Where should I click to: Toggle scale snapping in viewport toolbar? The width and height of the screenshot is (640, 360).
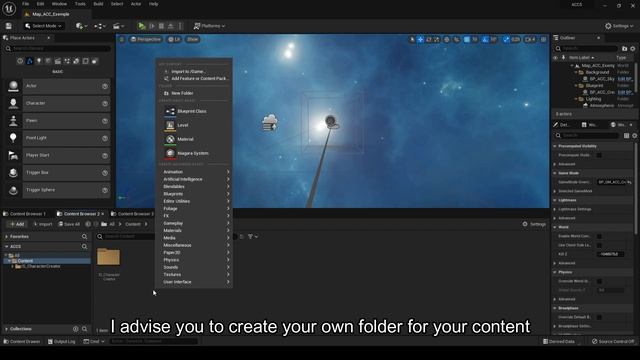tap(506, 39)
